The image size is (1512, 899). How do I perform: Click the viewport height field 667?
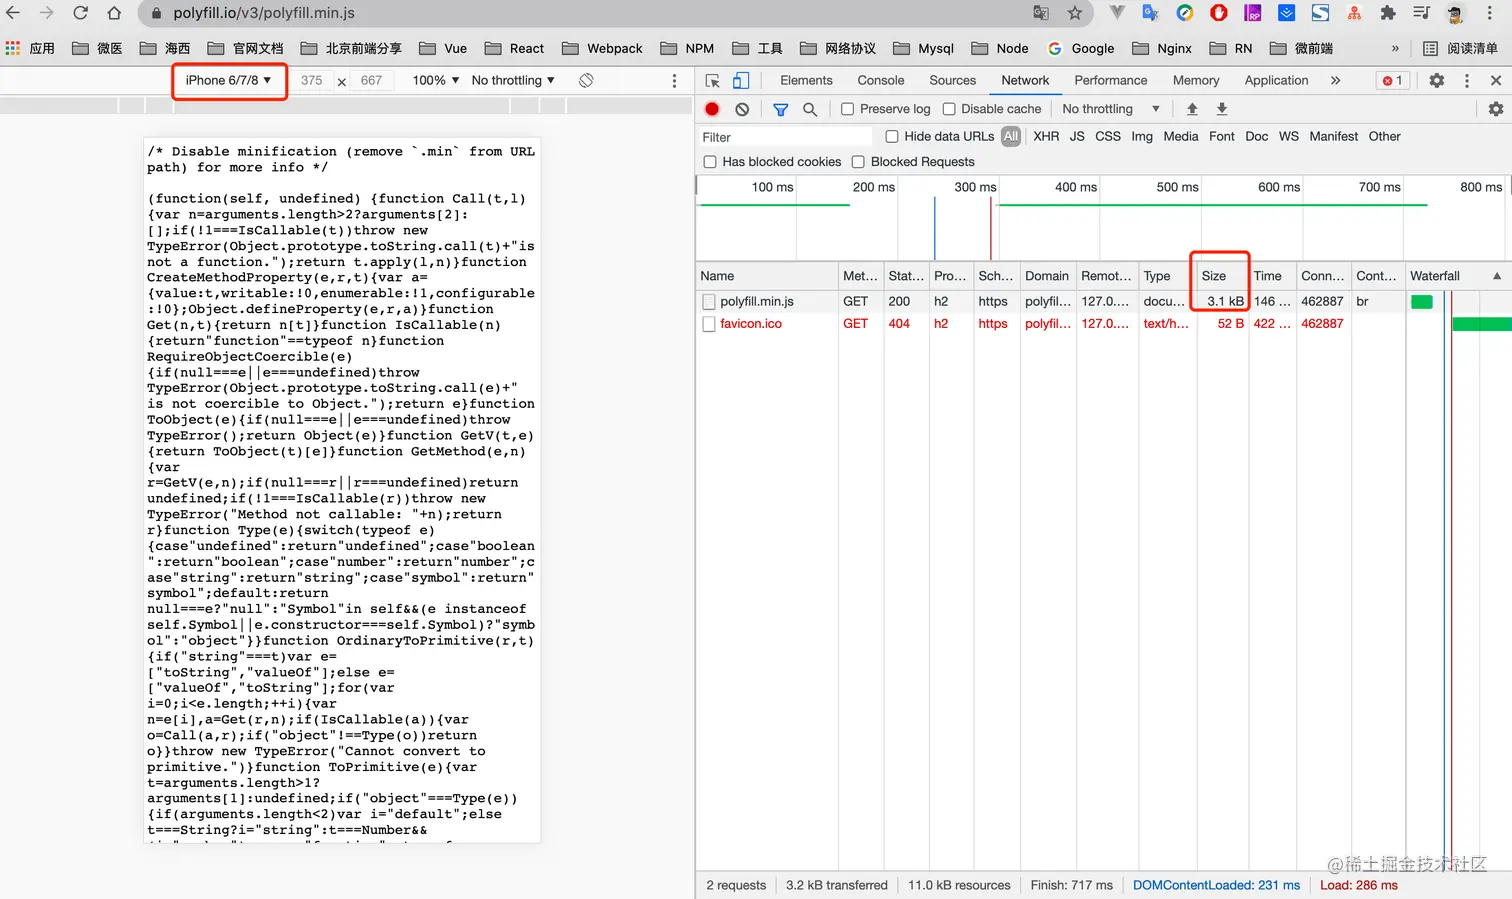[x=372, y=80]
